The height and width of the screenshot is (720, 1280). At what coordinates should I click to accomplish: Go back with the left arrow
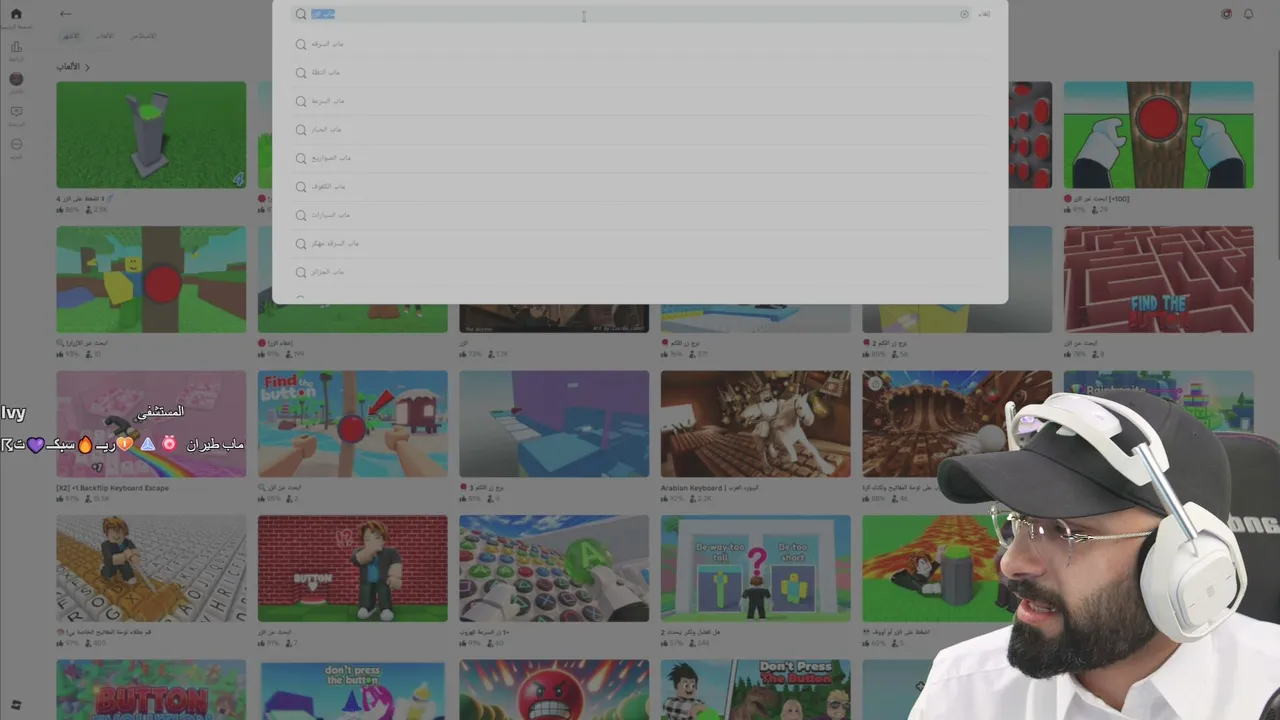[x=66, y=14]
